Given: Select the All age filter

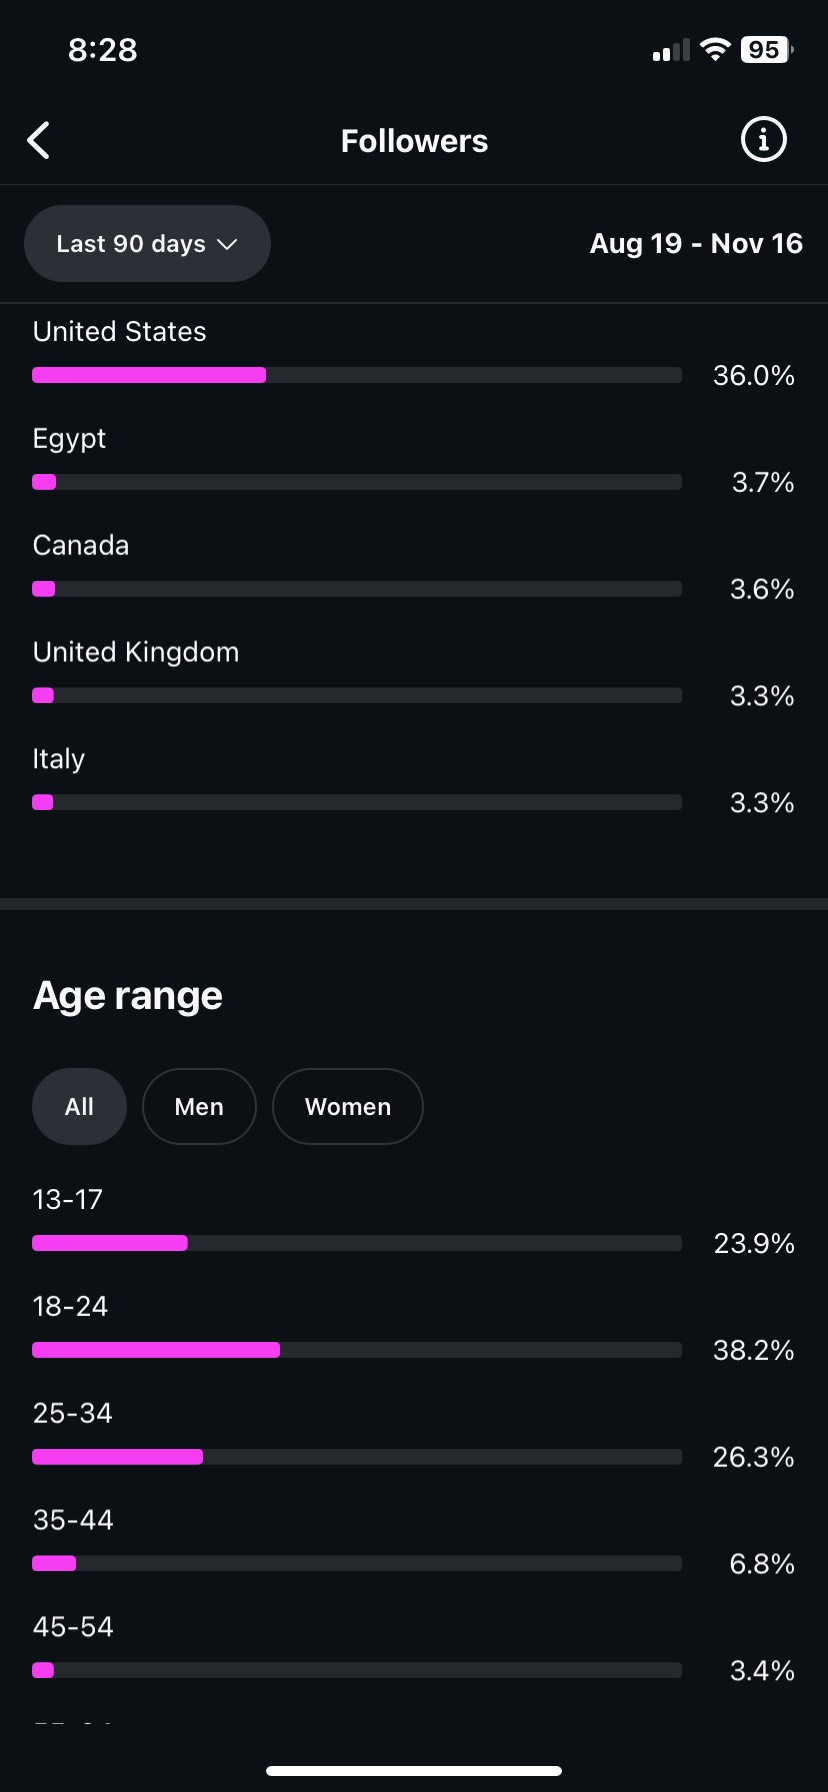Looking at the screenshot, I should pyautogui.click(x=79, y=1107).
